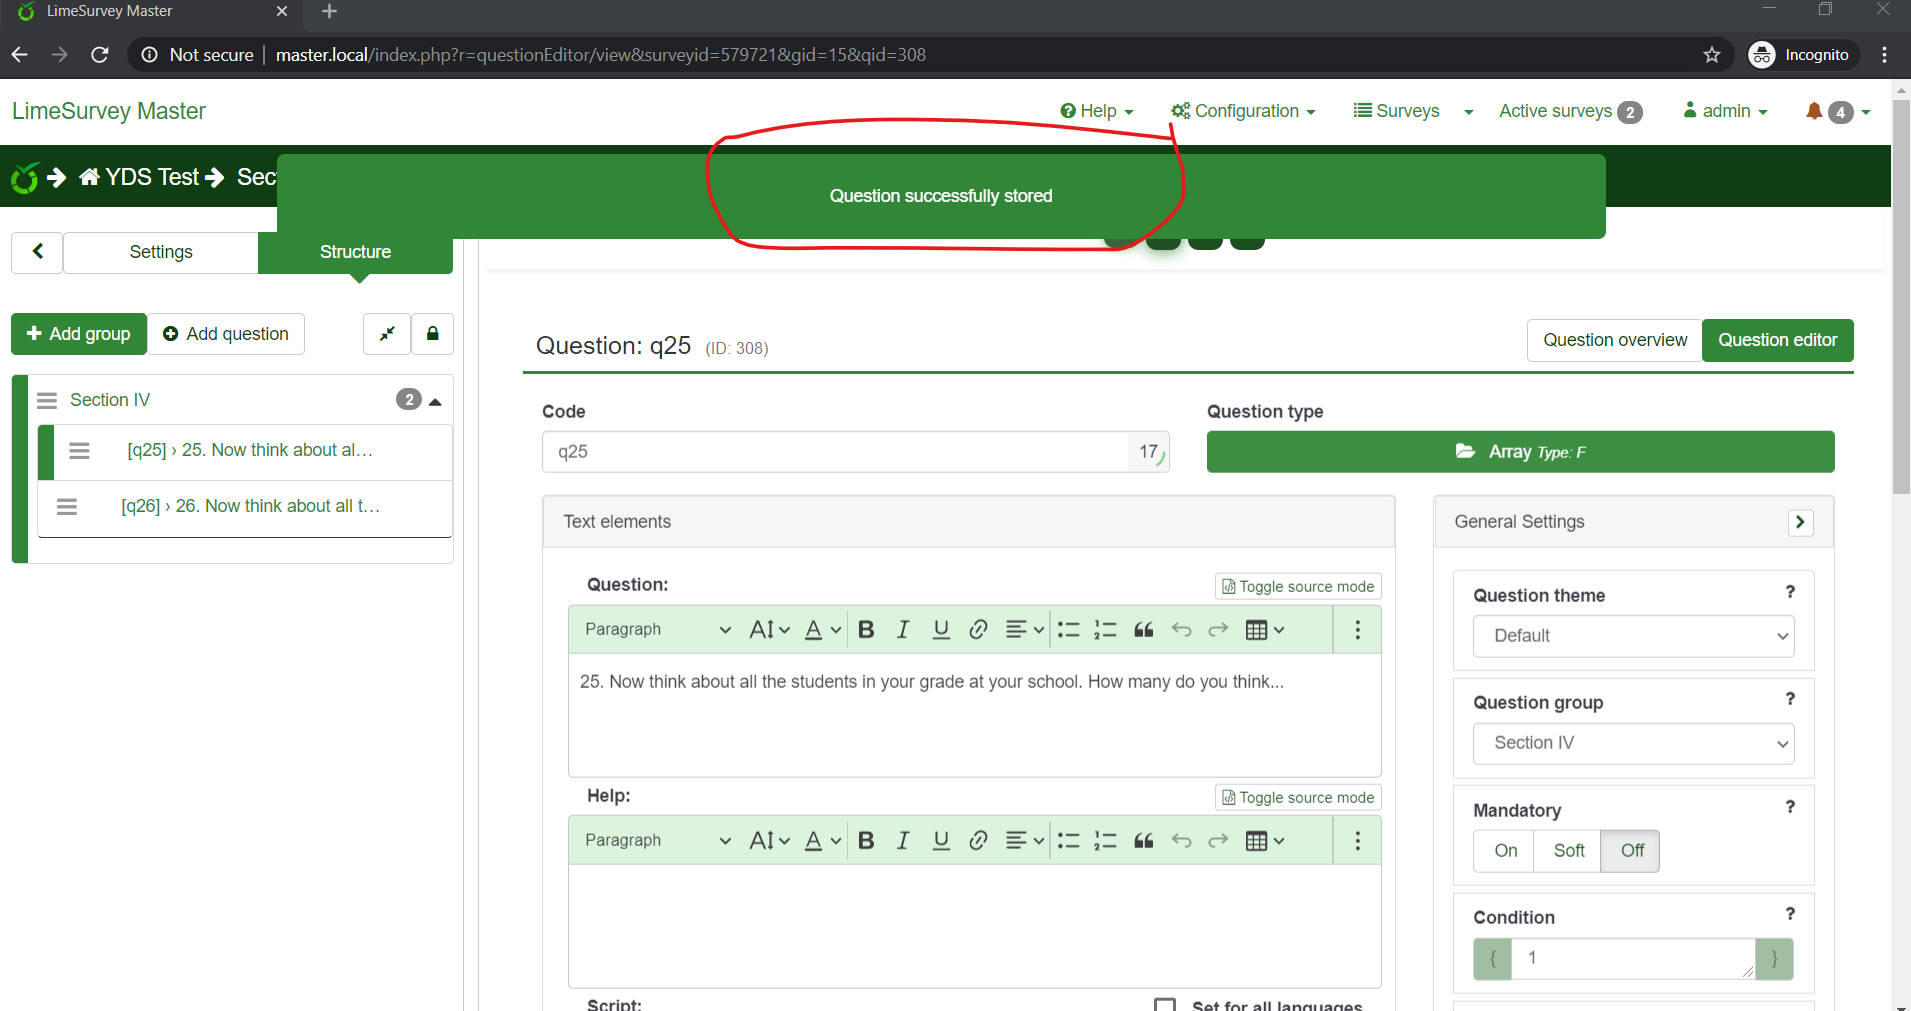
Task: Click the lock icon in the sidebar
Action: (x=432, y=334)
